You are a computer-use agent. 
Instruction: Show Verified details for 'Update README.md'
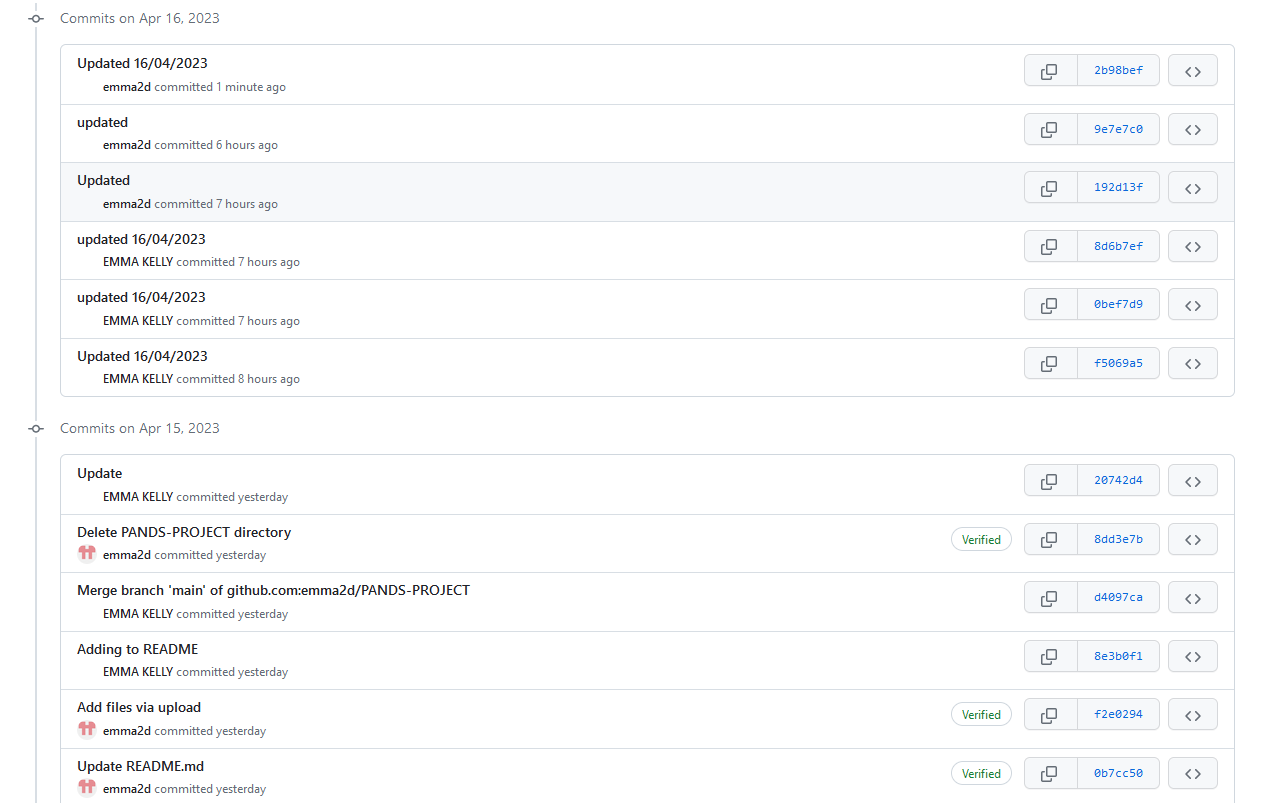click(981, 772)
